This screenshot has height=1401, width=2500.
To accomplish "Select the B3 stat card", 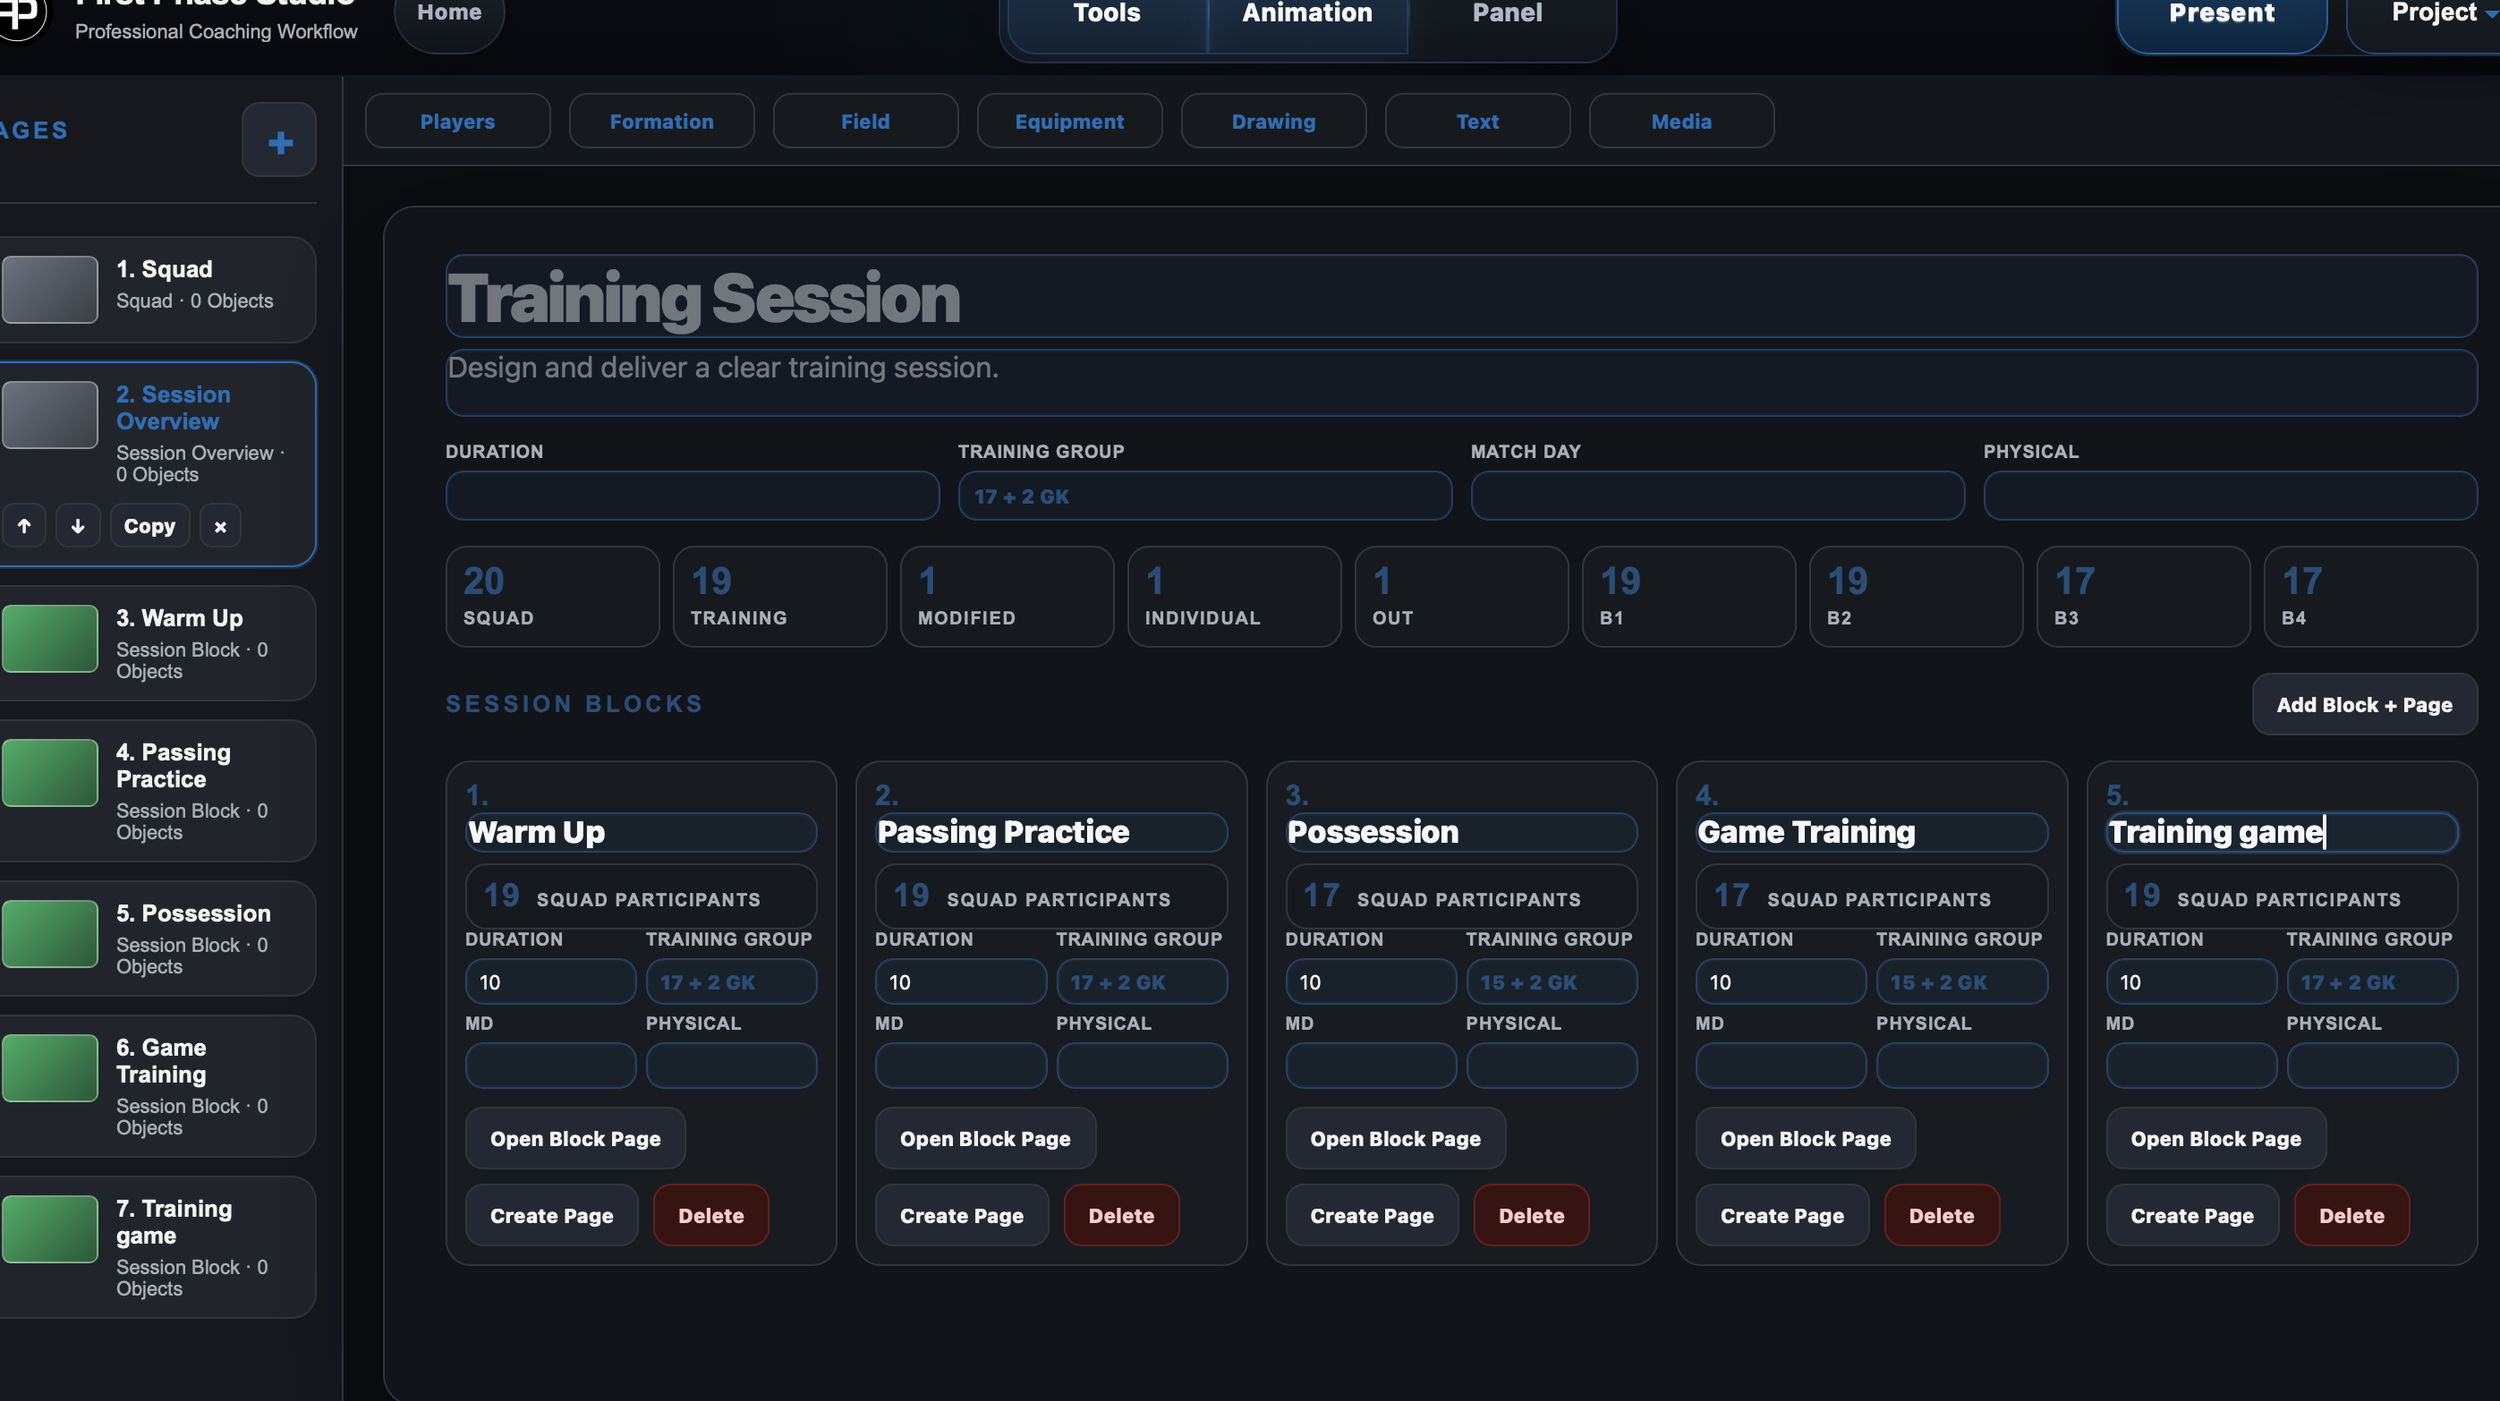I will point(2143,597).
